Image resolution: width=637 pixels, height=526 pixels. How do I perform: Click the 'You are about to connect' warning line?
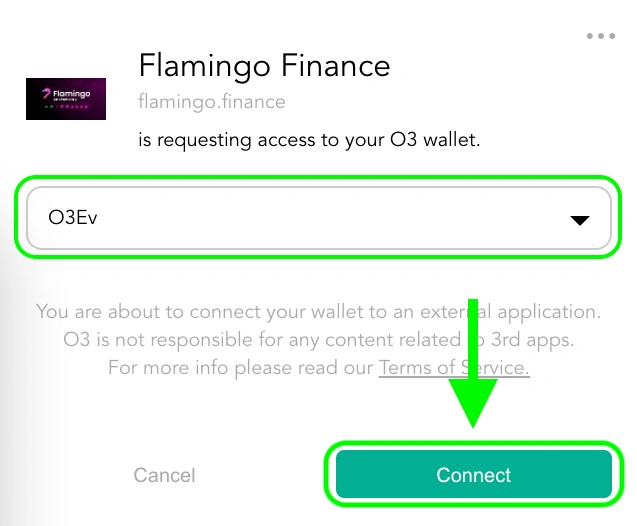click(x=318, y=312)
